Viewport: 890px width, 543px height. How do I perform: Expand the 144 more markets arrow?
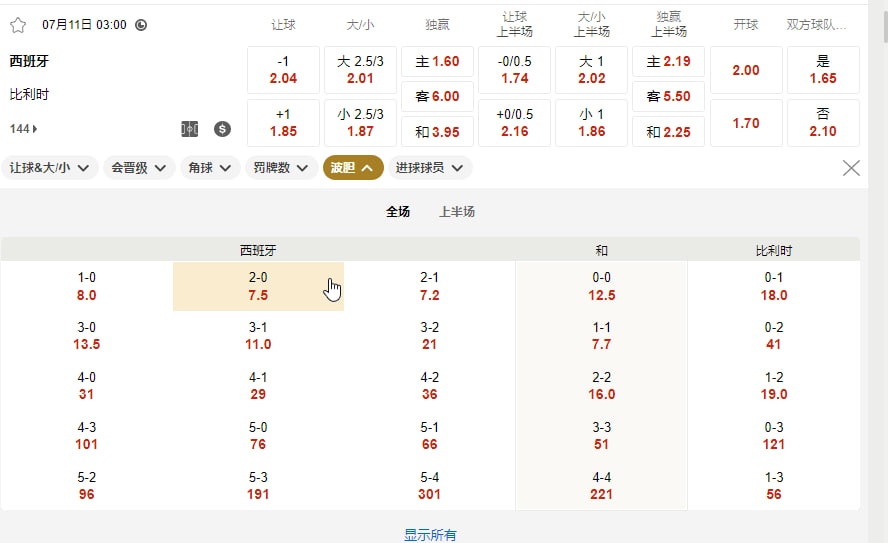click(x=23, y=129)
